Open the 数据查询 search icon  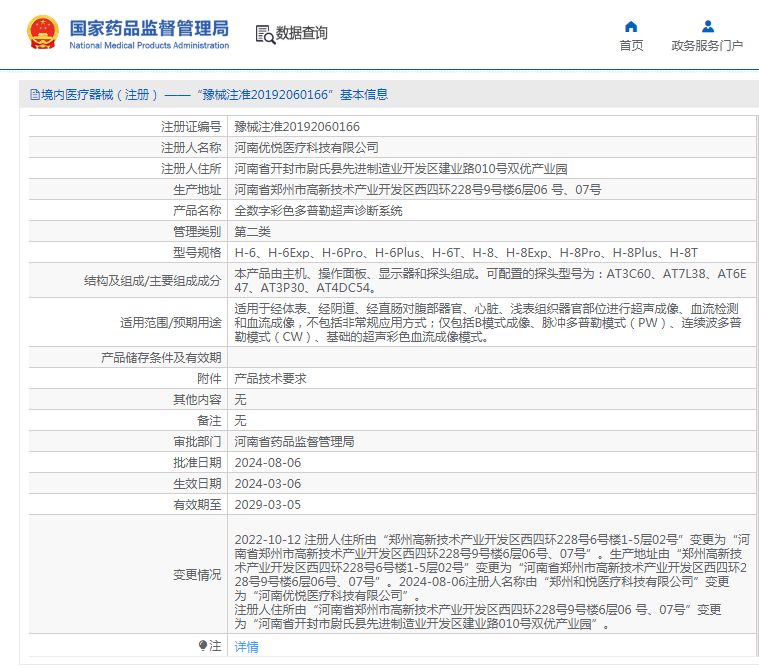point(265,34)
